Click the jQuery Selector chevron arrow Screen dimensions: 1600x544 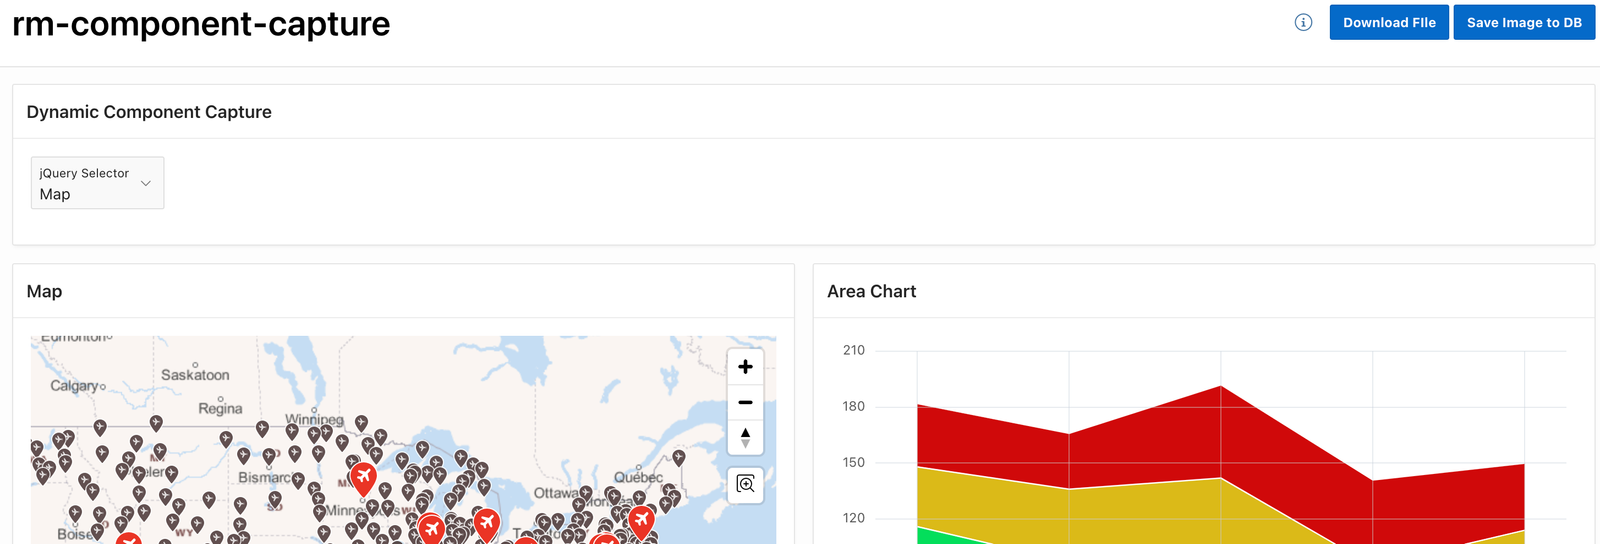pyautogui.click(x=146, y=183)
